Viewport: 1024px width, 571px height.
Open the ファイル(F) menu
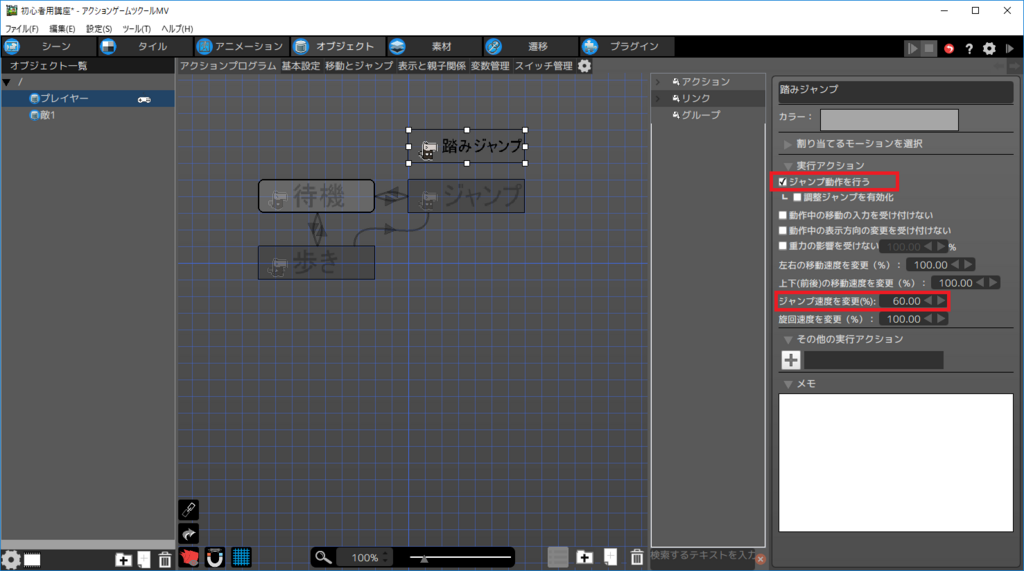[22, 29]
